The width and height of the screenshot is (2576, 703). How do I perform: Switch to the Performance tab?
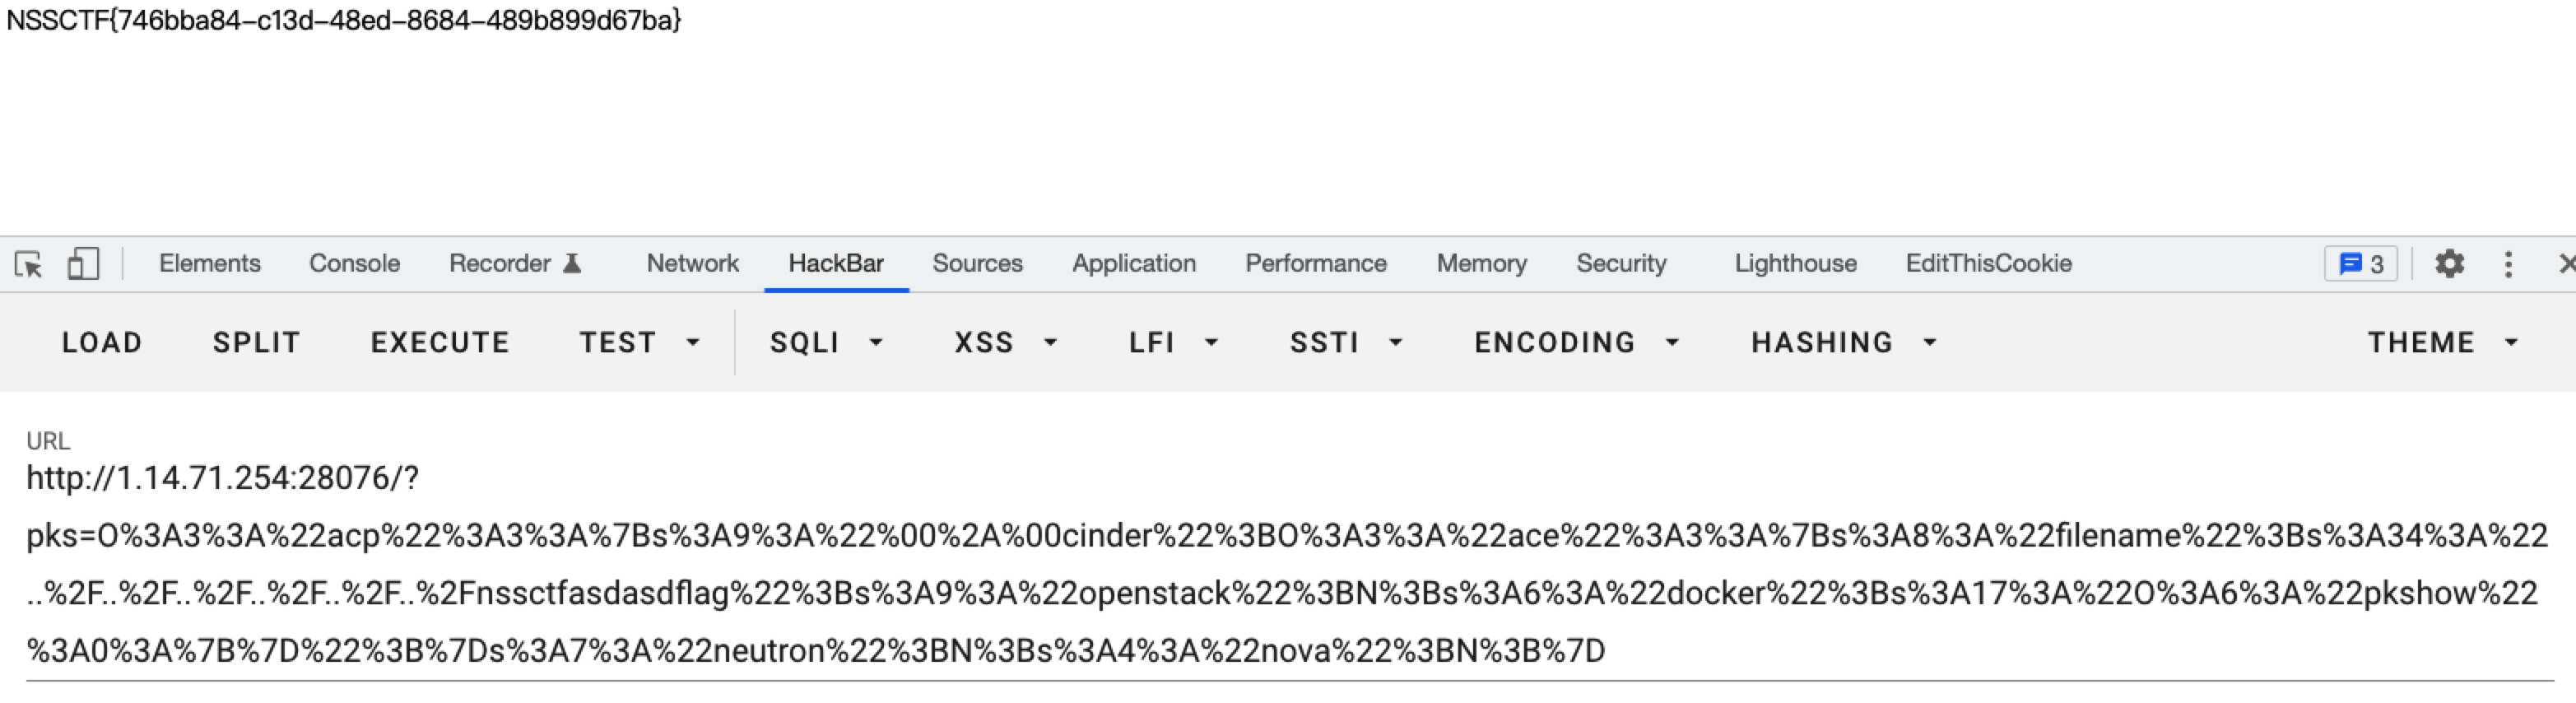(1316, 263)
